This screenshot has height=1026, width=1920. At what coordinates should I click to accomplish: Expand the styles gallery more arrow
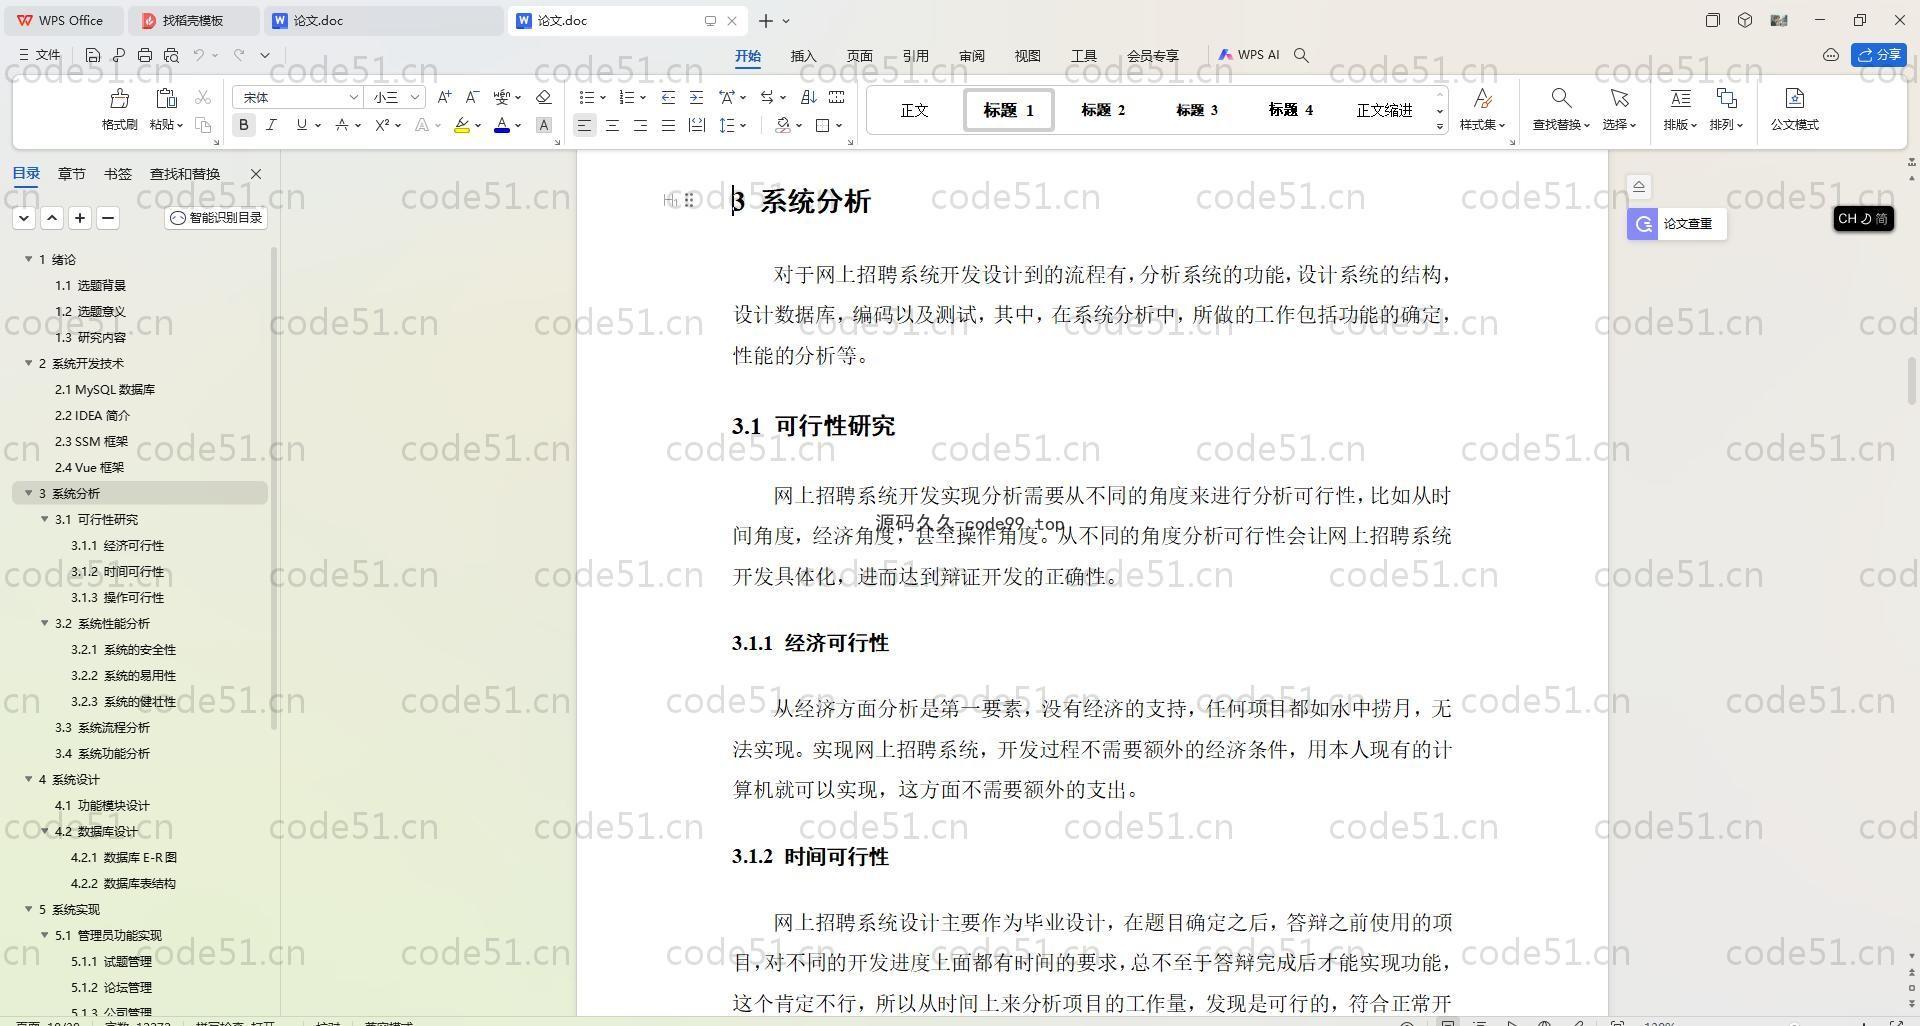[1440, 127]
